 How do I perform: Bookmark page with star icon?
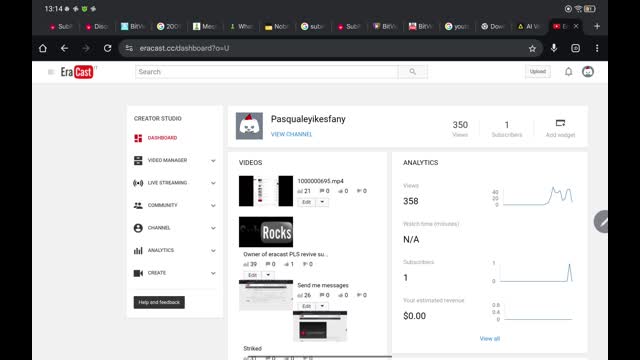(x=532, y=49)
